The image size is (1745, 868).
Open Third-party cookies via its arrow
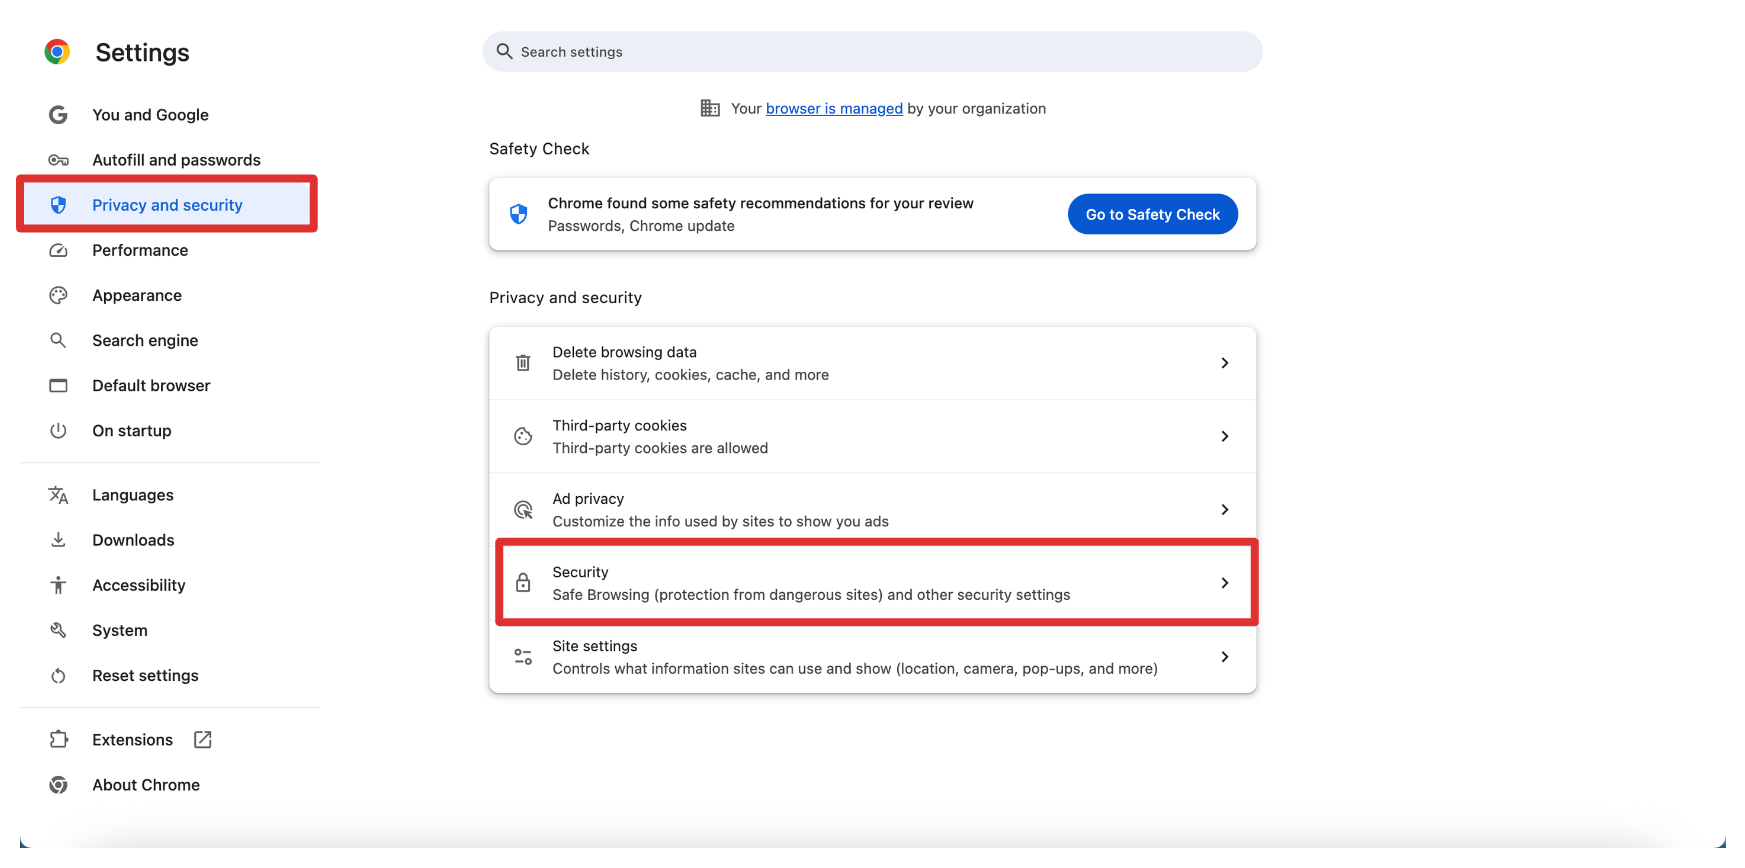click(1225, 436)
